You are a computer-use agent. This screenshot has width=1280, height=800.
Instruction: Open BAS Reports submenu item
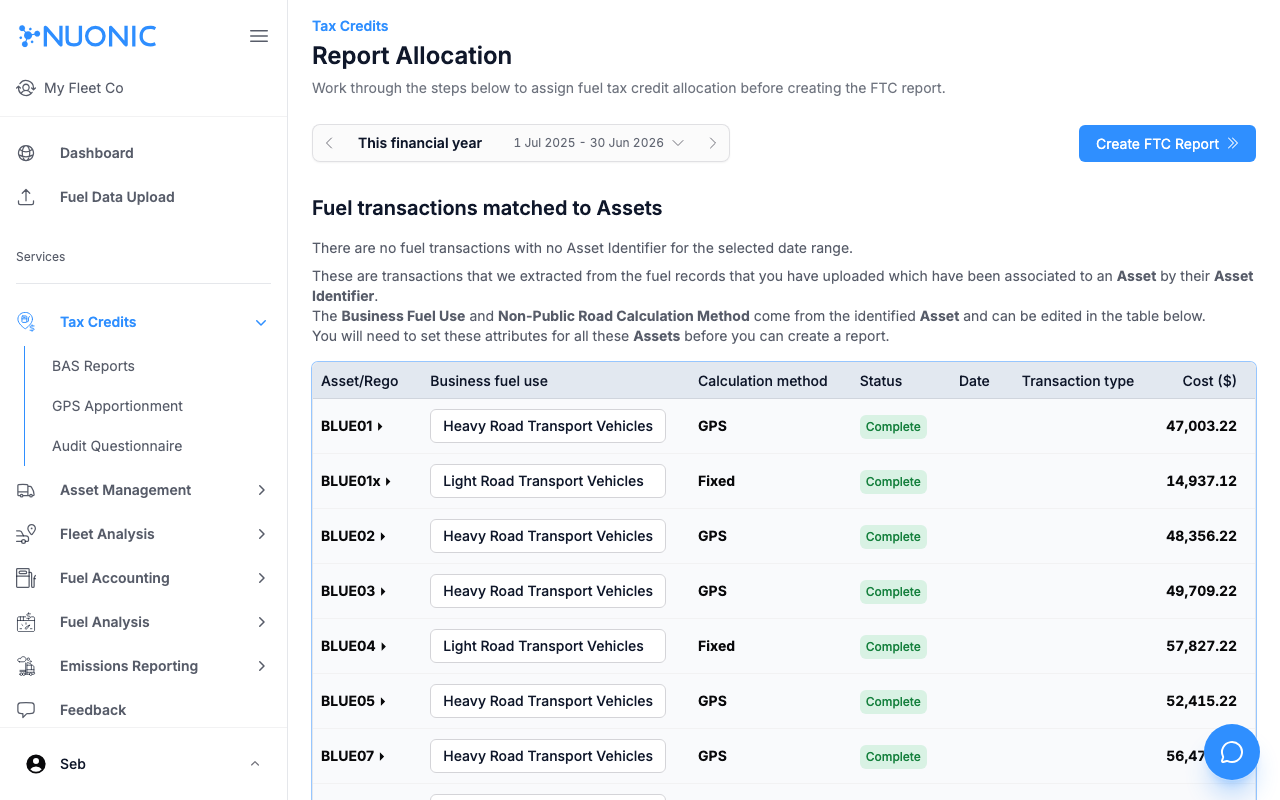coord(93,366)
